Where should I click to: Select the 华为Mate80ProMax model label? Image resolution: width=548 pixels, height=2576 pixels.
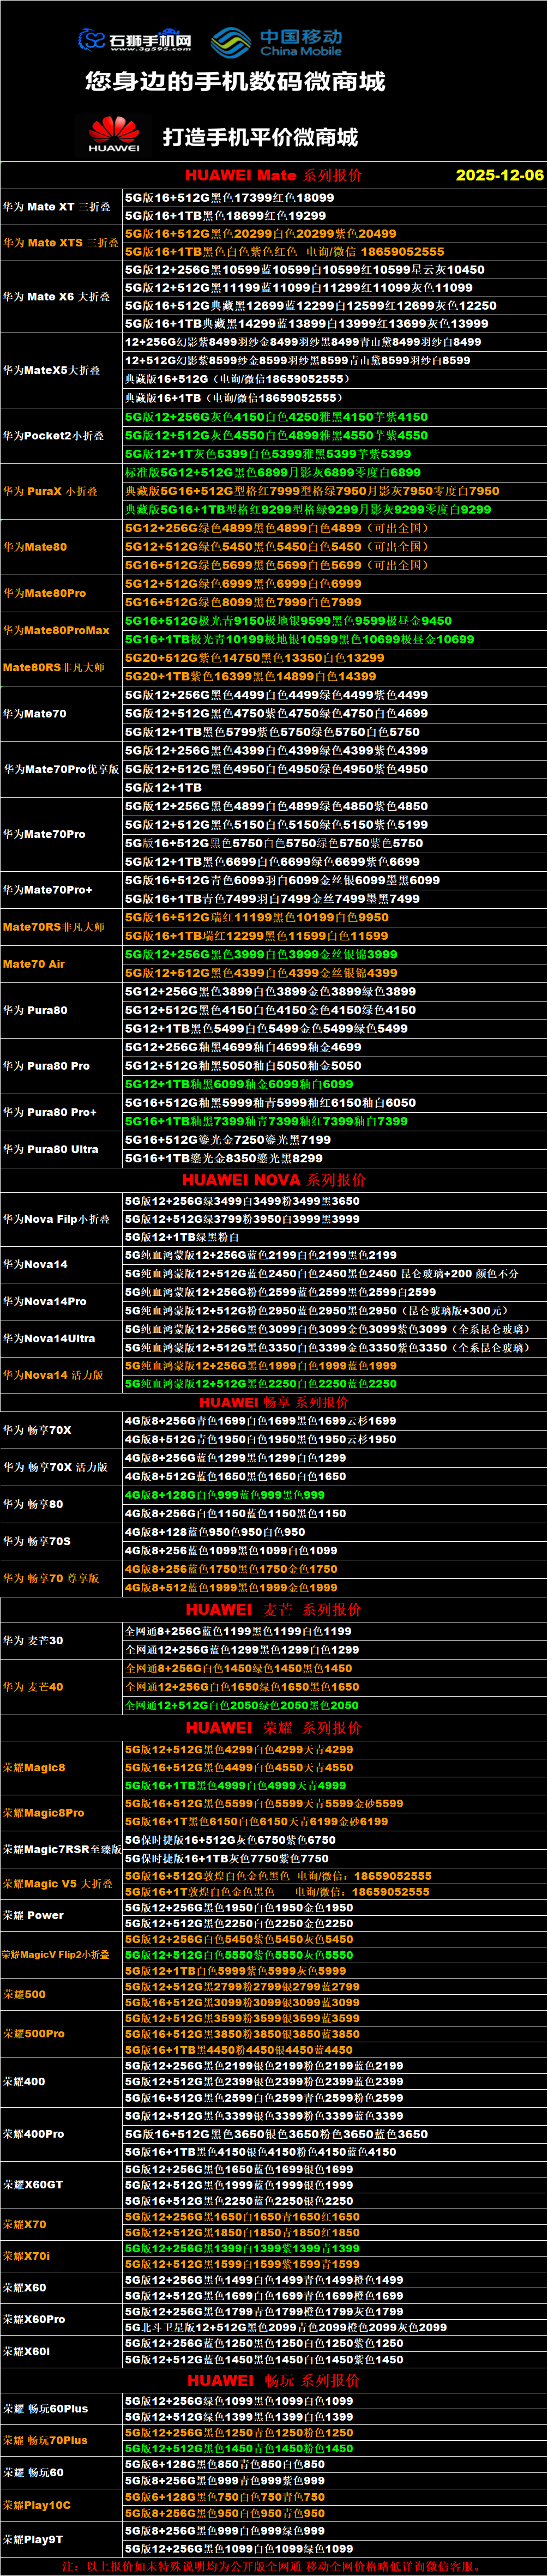[56, 631]
